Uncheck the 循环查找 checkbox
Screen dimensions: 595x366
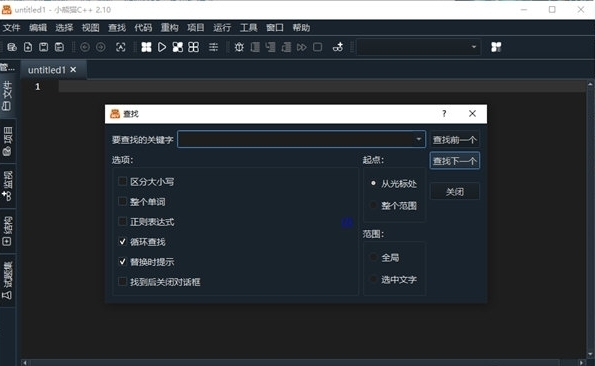[x=122, y=242]
